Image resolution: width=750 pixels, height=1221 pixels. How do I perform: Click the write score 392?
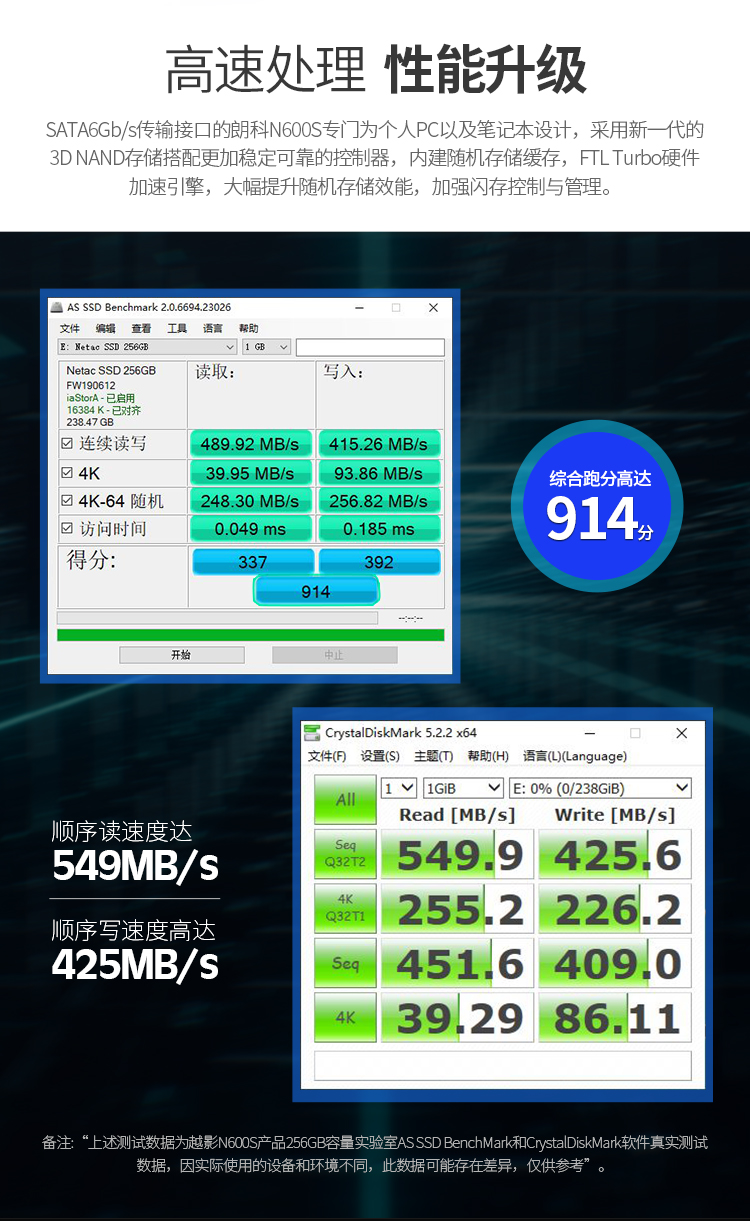coord(379,562)
